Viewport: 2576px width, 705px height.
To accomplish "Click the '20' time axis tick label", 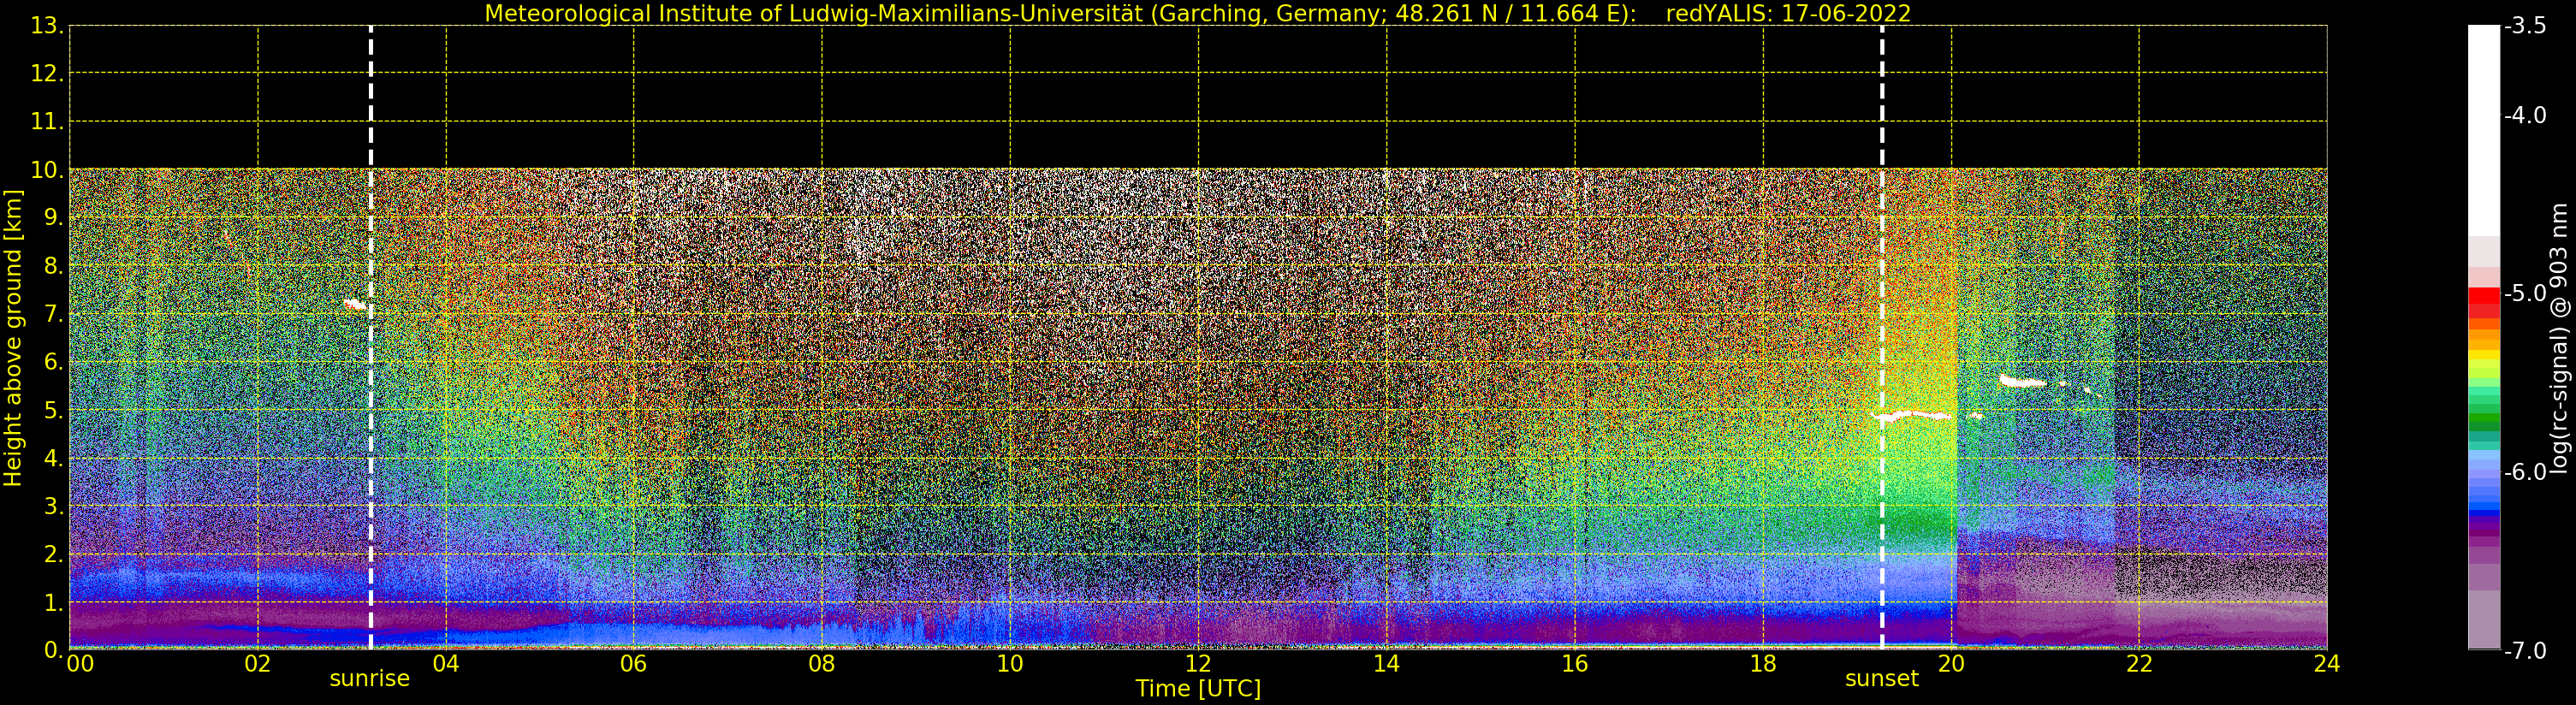I will [x=1950, y=664].
